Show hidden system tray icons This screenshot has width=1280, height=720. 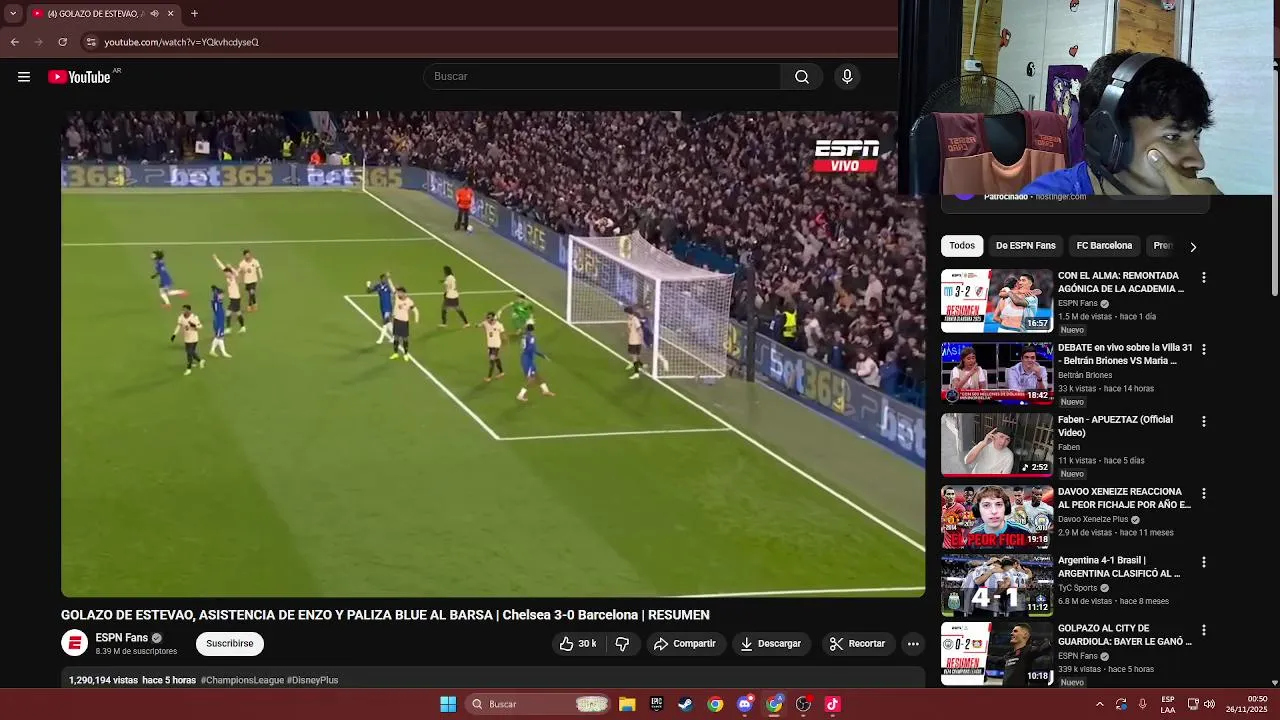tap(1099, 704)
